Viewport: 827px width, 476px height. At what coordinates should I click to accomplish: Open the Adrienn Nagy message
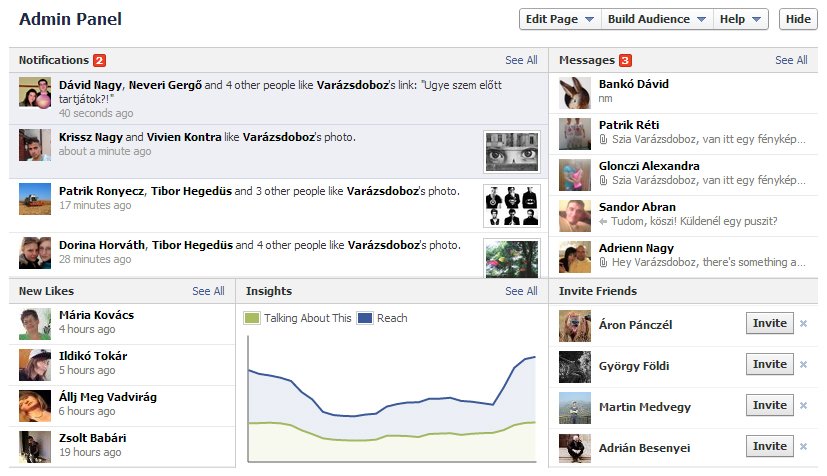click(x=684, y=256)
